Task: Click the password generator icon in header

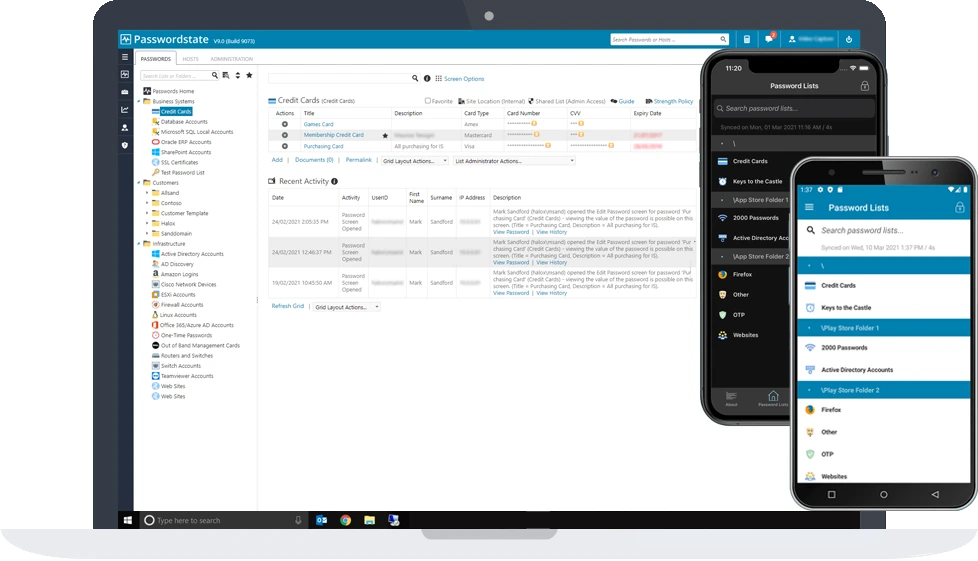Action: click(x=747, y=39)
